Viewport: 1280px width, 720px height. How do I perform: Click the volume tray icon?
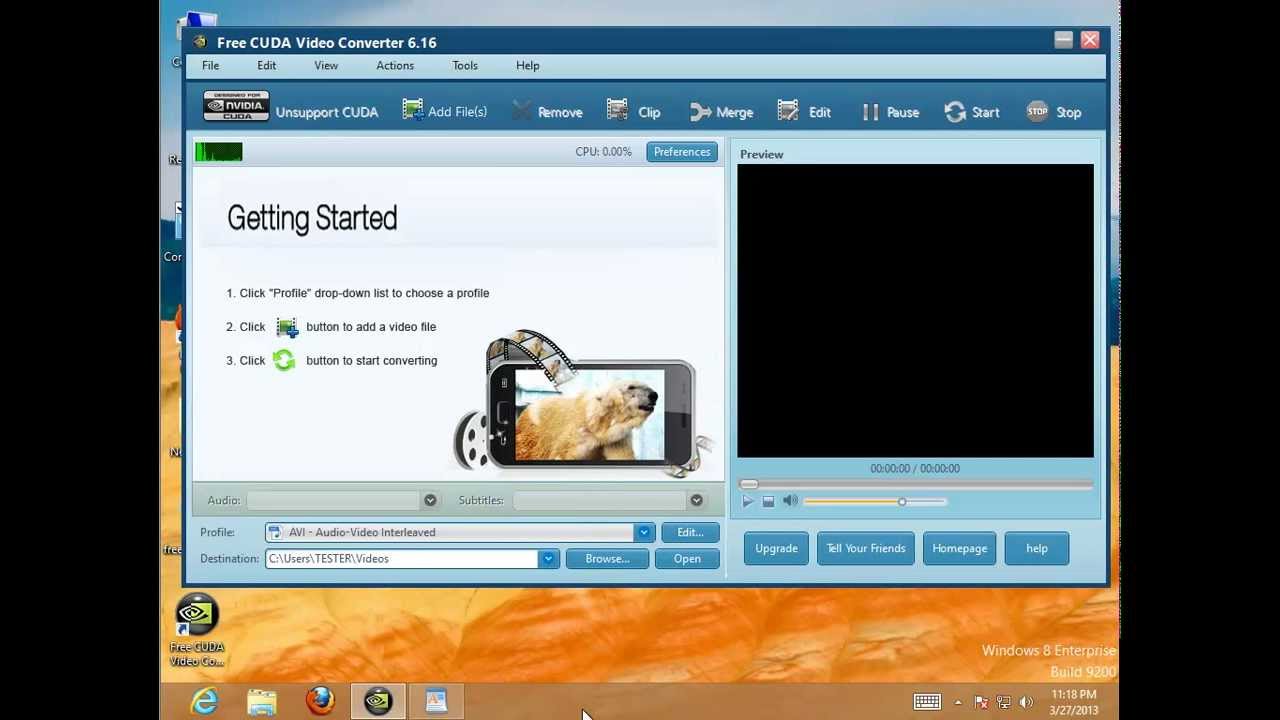click(x=1026, y=702)
